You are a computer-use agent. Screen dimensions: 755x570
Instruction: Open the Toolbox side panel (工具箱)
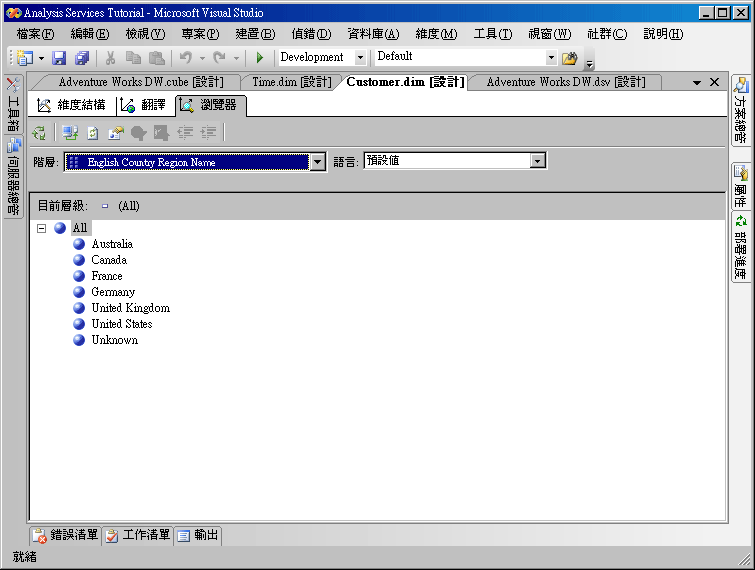[x=13, y=104]
